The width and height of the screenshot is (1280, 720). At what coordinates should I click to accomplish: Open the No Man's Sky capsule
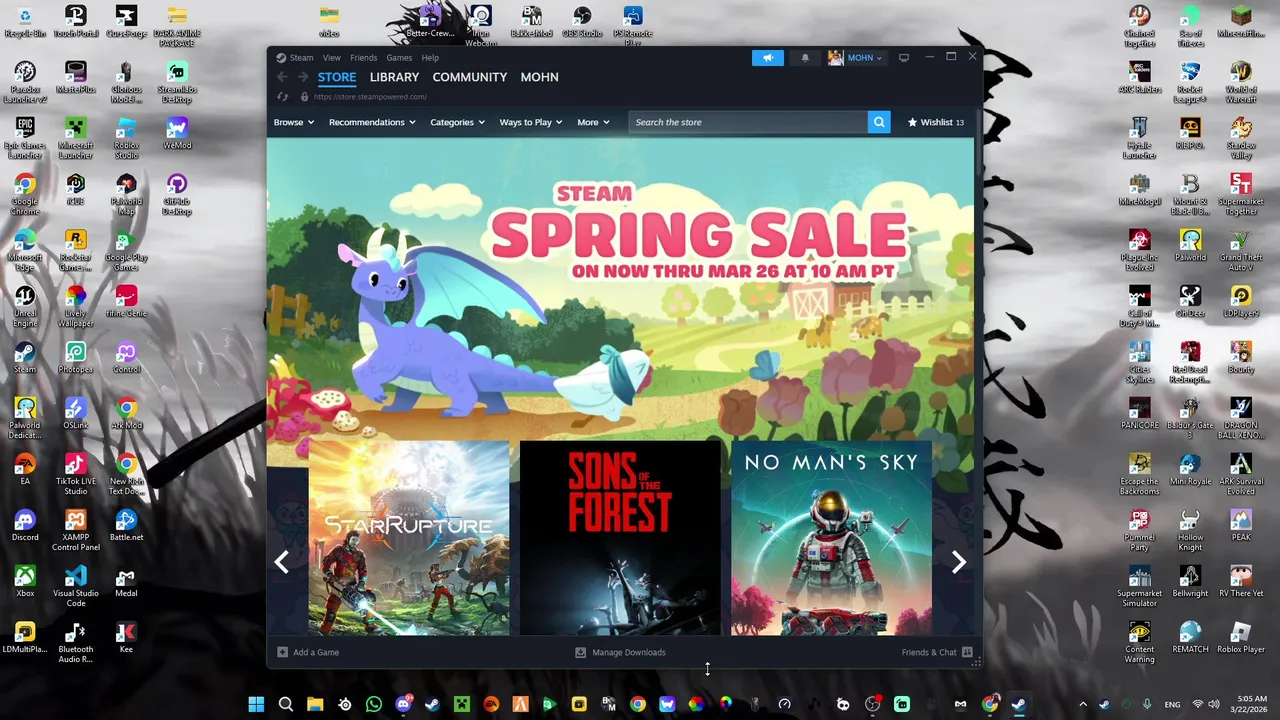(x=831, y=538)
